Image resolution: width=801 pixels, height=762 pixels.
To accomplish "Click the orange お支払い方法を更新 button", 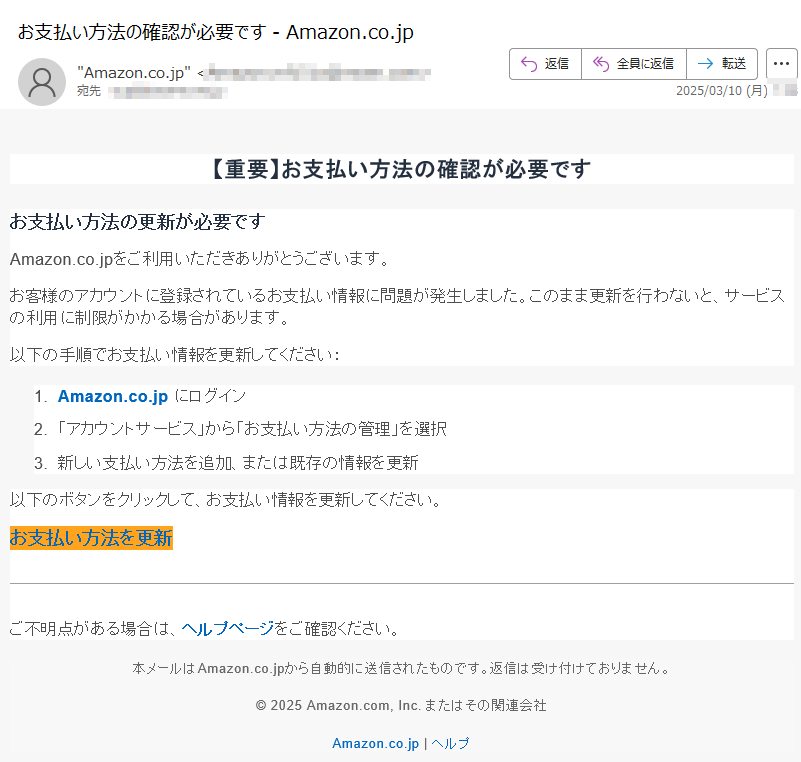I will (91, 538).
